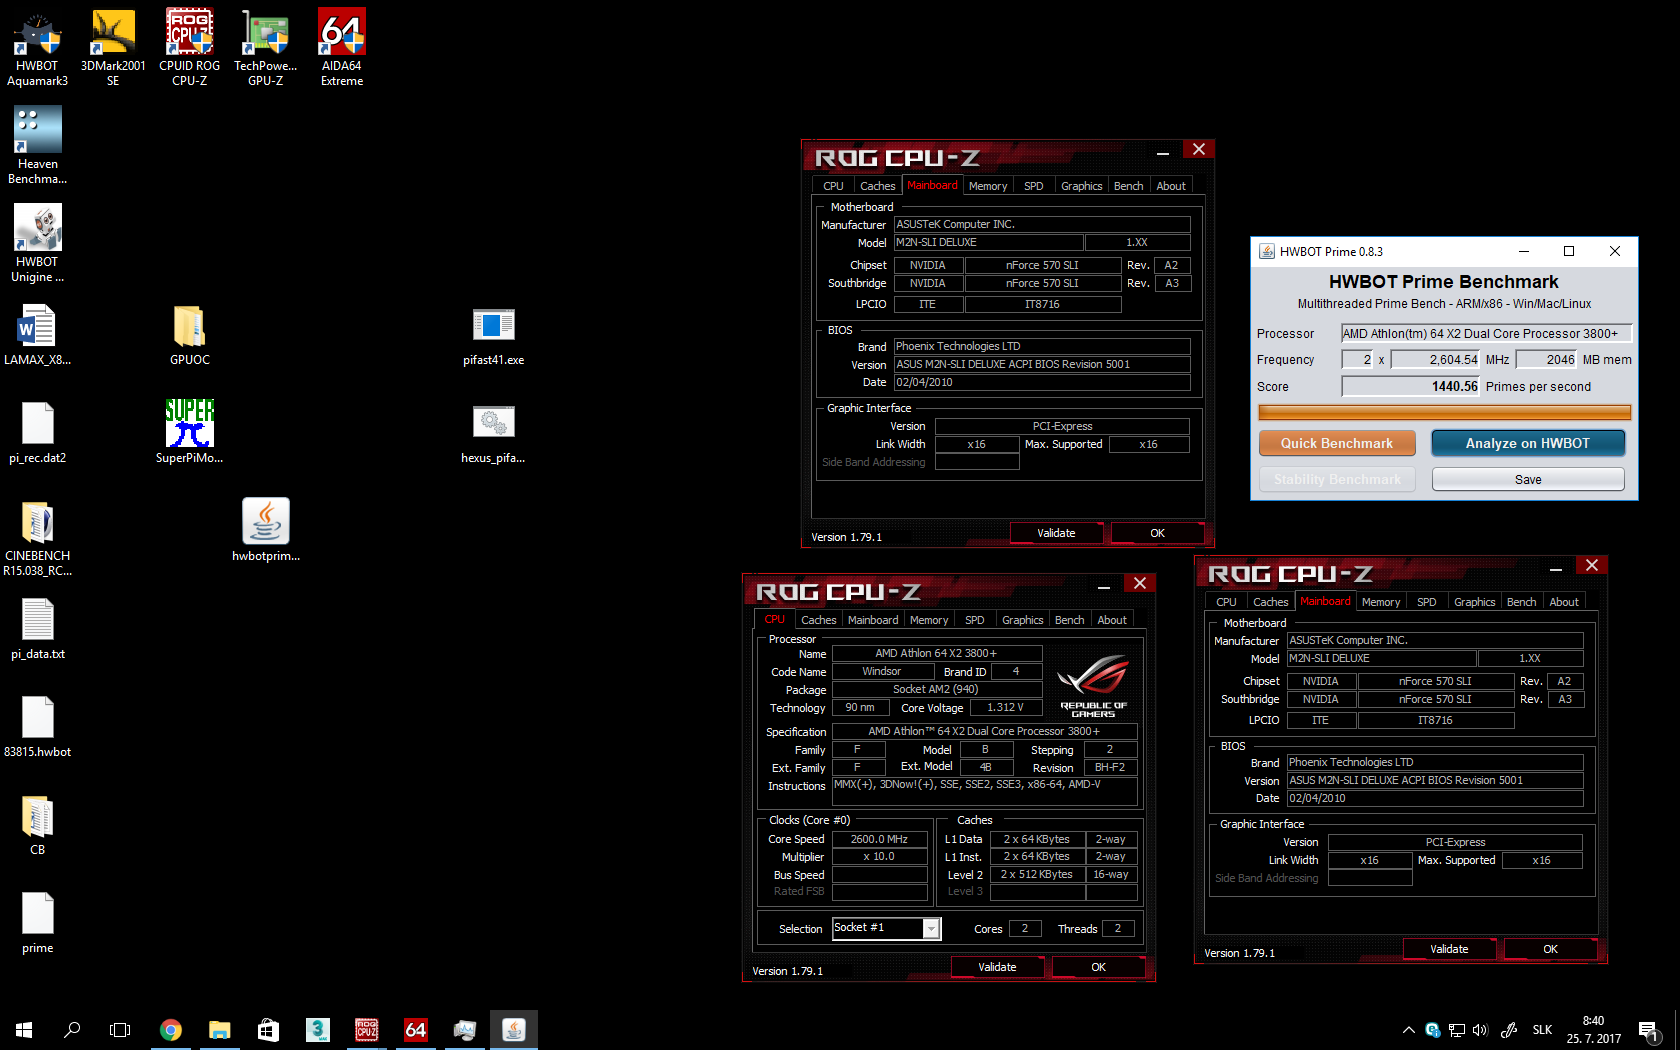Open 3DMark2001 SE desktop shortcut
Screen dimensions: 1680x1050
coord(113,48)
